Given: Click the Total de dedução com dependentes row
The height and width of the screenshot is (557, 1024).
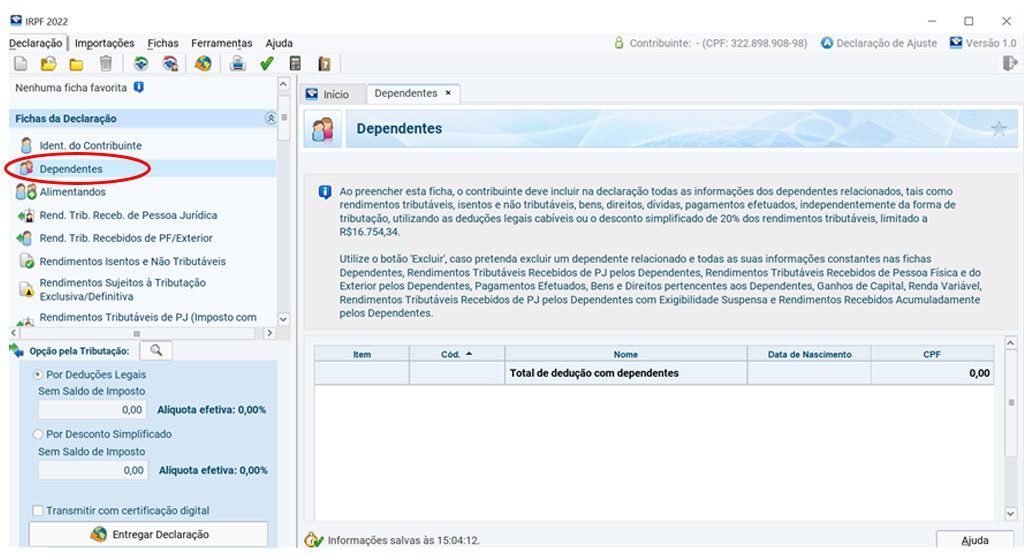Looking at the screenshot, I should (654, 373).
